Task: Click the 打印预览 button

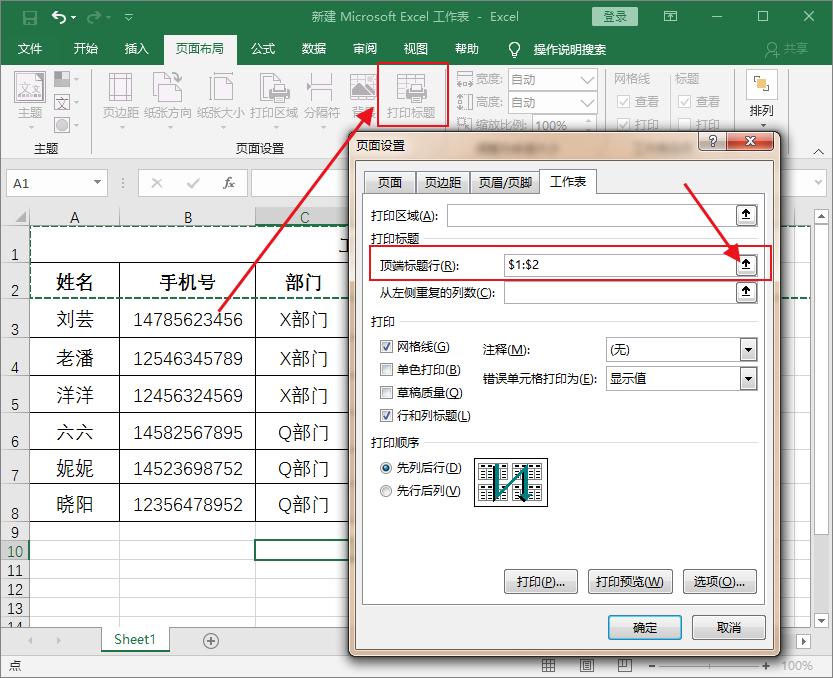Action: [630, 581]
